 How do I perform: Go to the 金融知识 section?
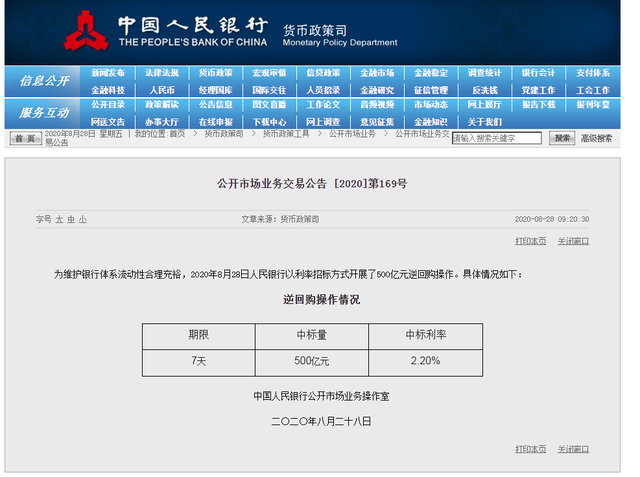click(431, 122)
